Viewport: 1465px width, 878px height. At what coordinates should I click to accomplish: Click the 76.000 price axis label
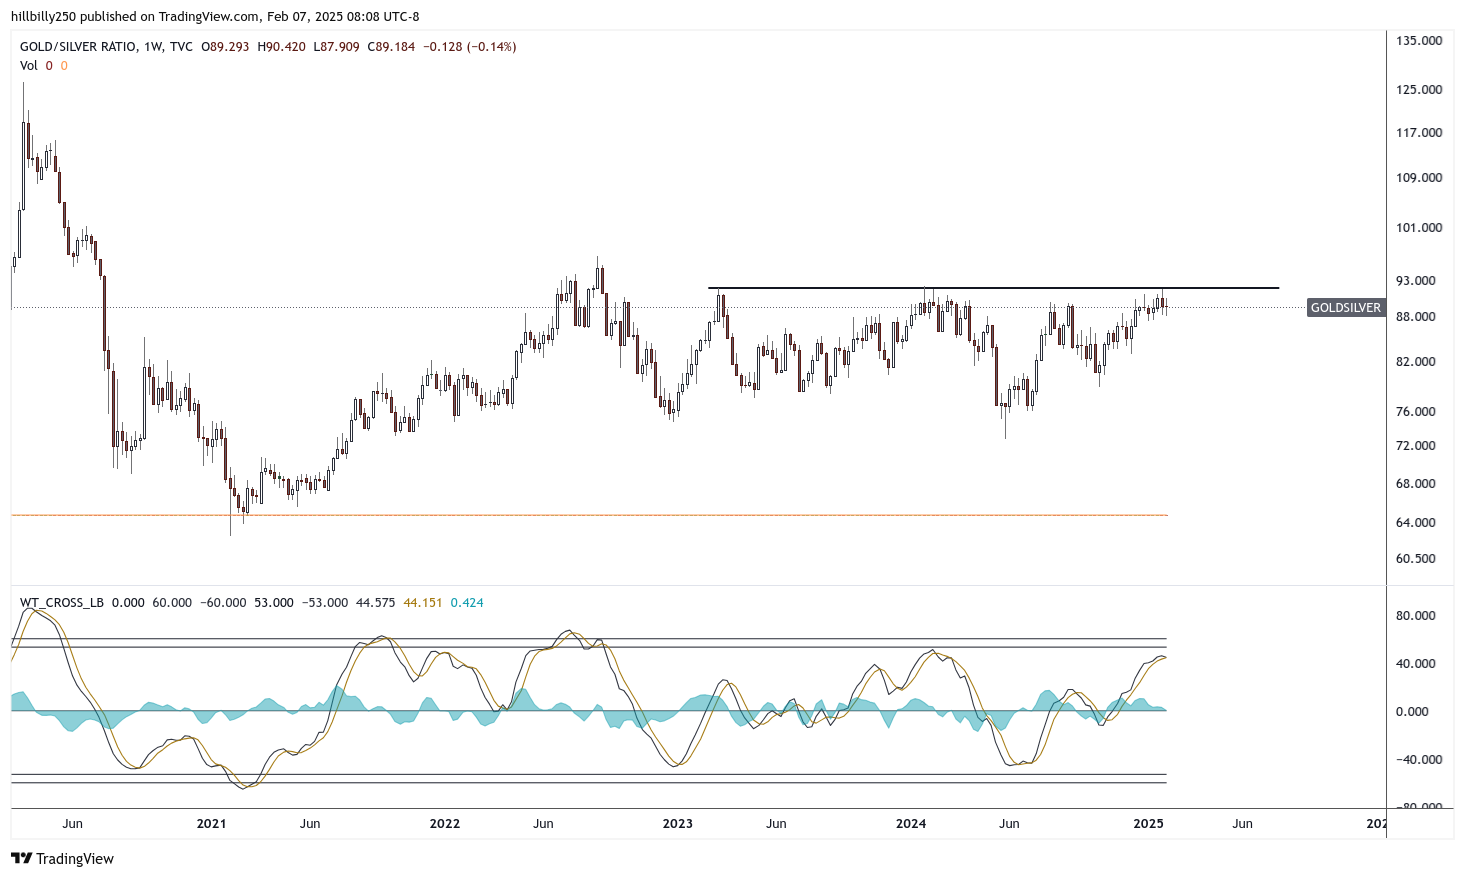point(1415,412)
